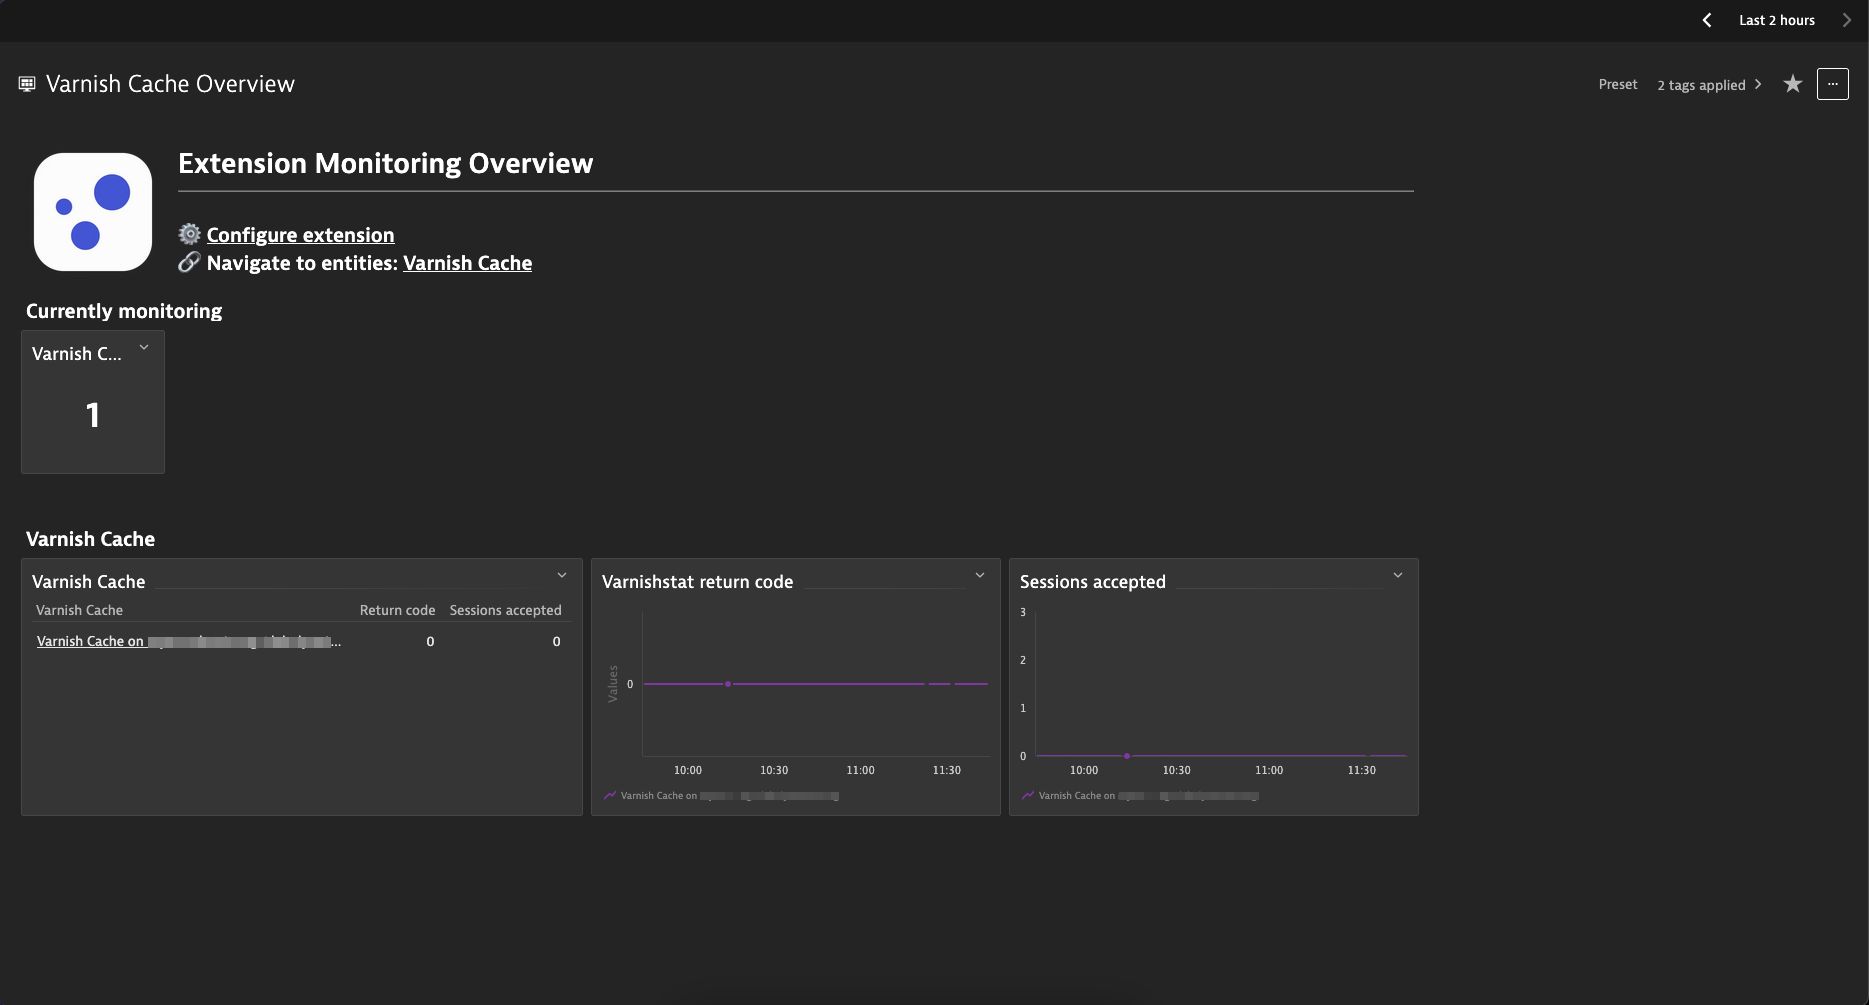The image size is (1869, 1005).
Task: Open the Varnishstat return code panel dropdown
Action: 979,575
